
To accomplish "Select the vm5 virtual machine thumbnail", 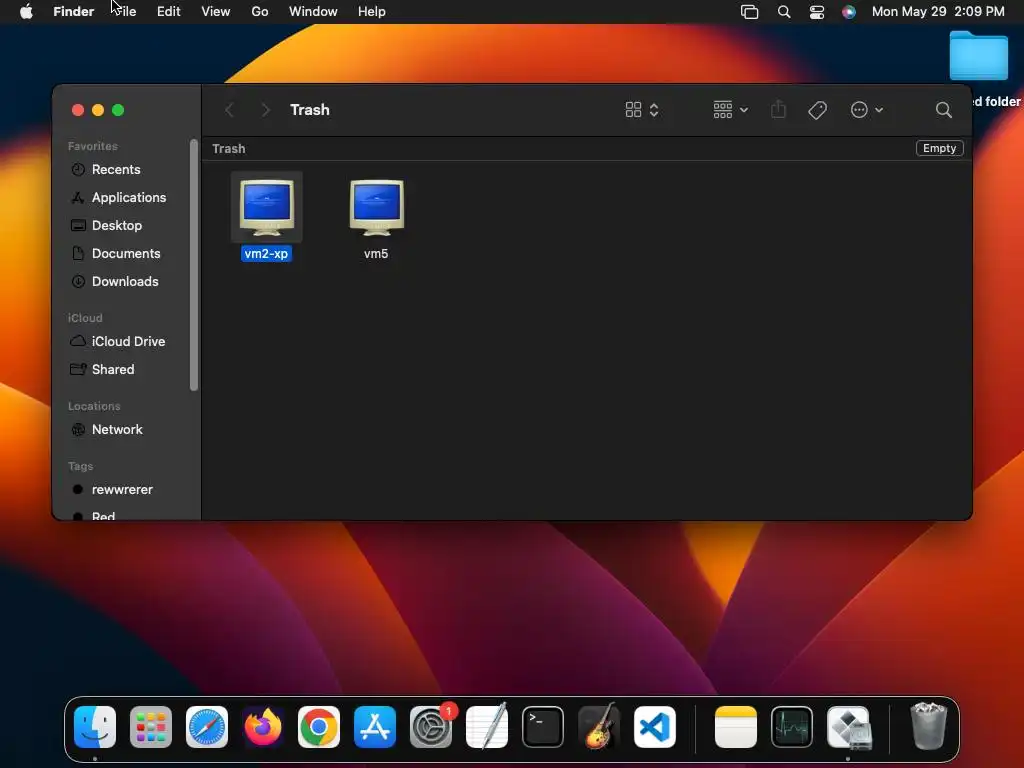I will pyautogui.click(x=377, y=207).
